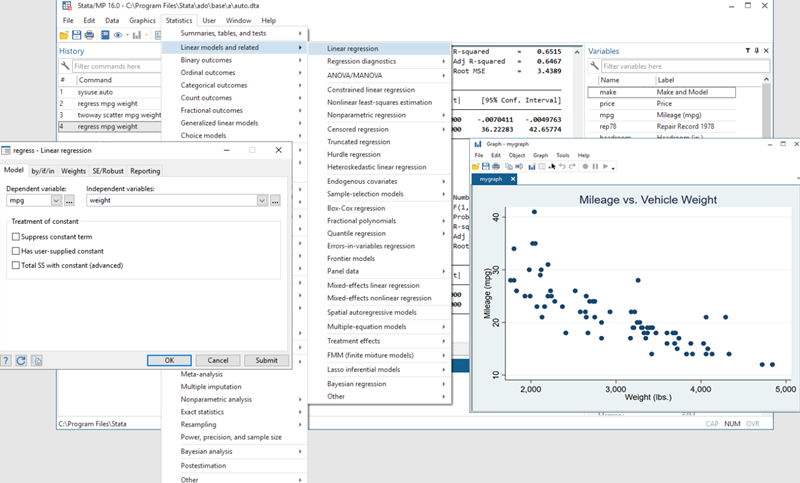
Task: Click the wrench icon in Variables panel
Action: (594, 66)
